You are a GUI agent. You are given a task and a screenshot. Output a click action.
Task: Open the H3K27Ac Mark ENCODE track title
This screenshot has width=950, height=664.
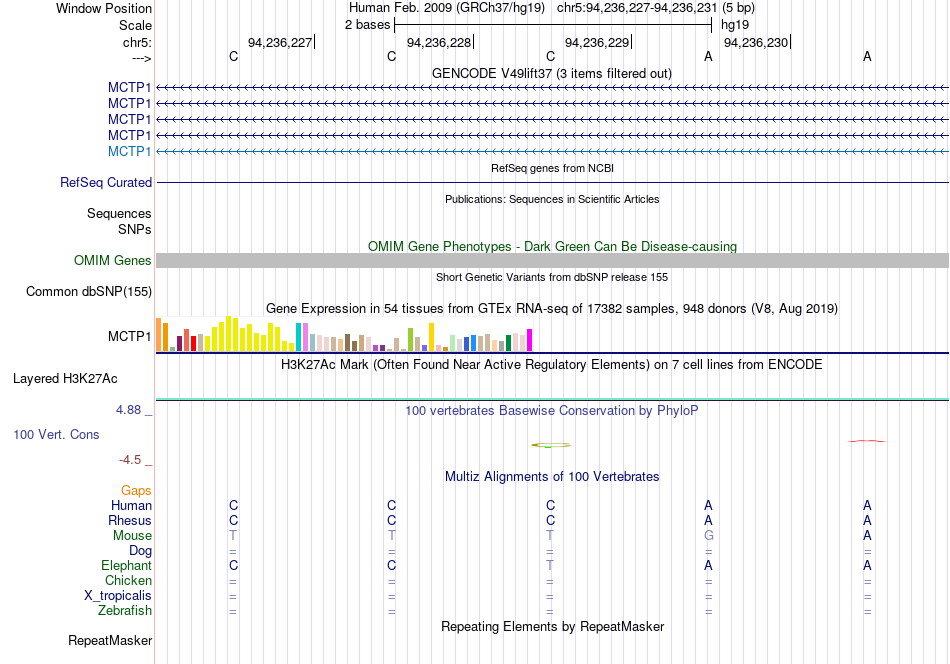tap(552, 365)
